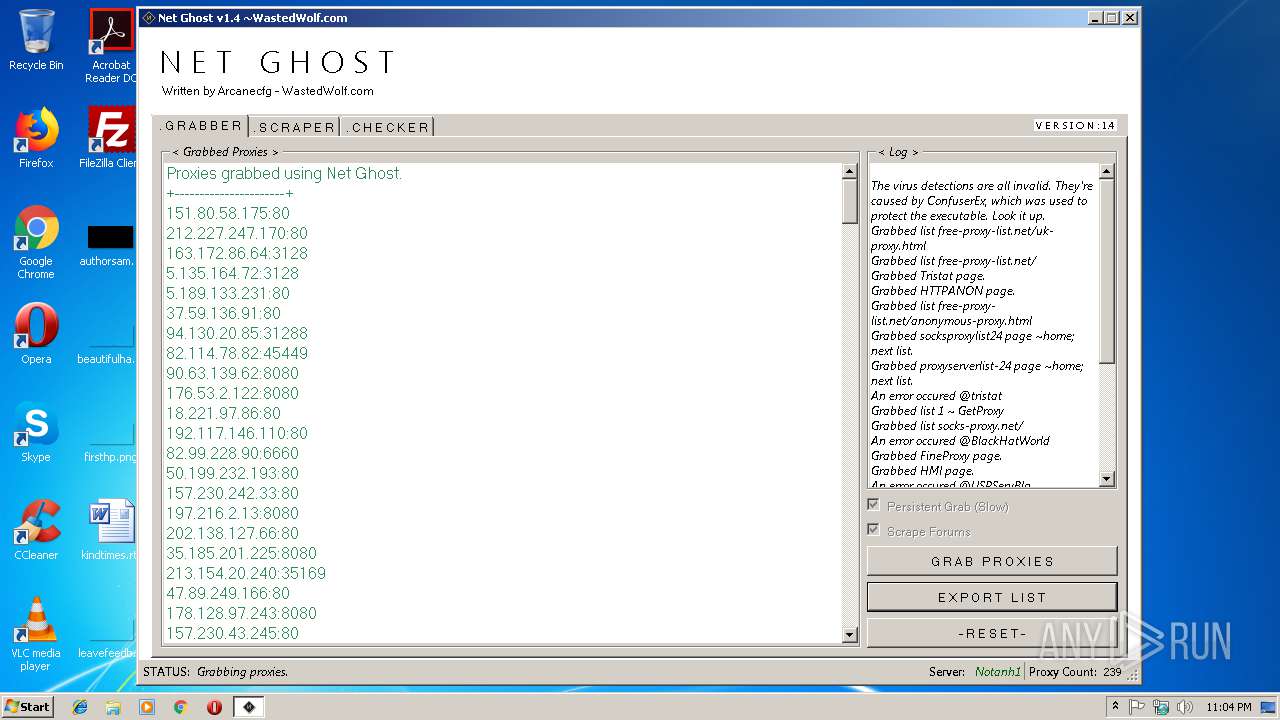This screenshot has width=1280, height=720.
Task: Open the Recycle Bin desktop icon
Action: tap(36, 40)
